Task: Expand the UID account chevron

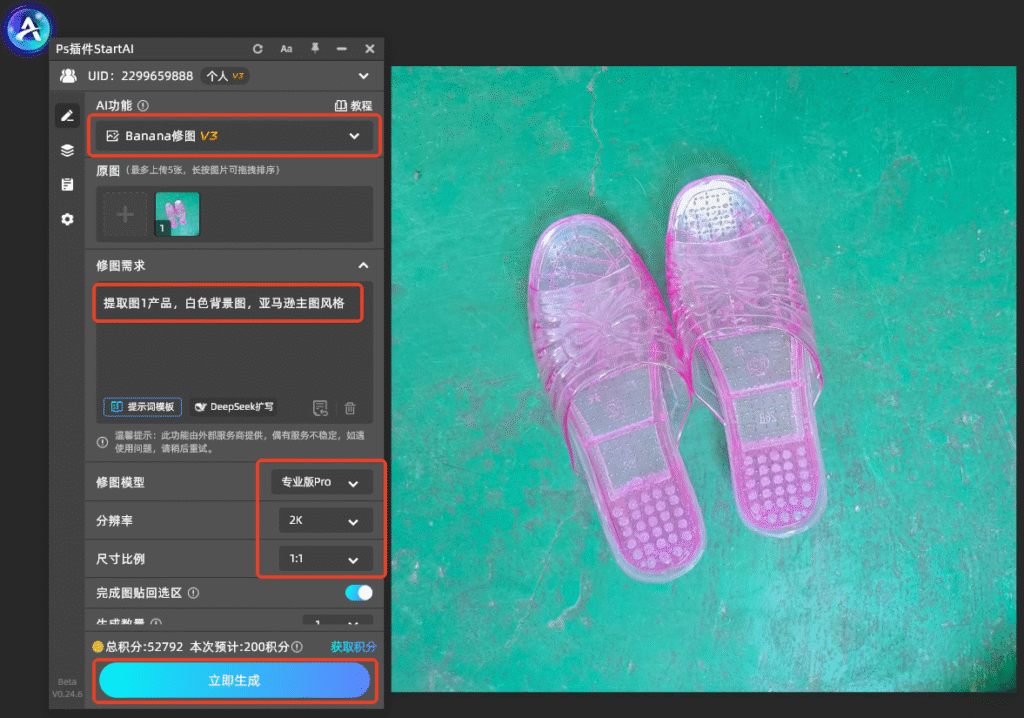Action: tap(364, 76)
